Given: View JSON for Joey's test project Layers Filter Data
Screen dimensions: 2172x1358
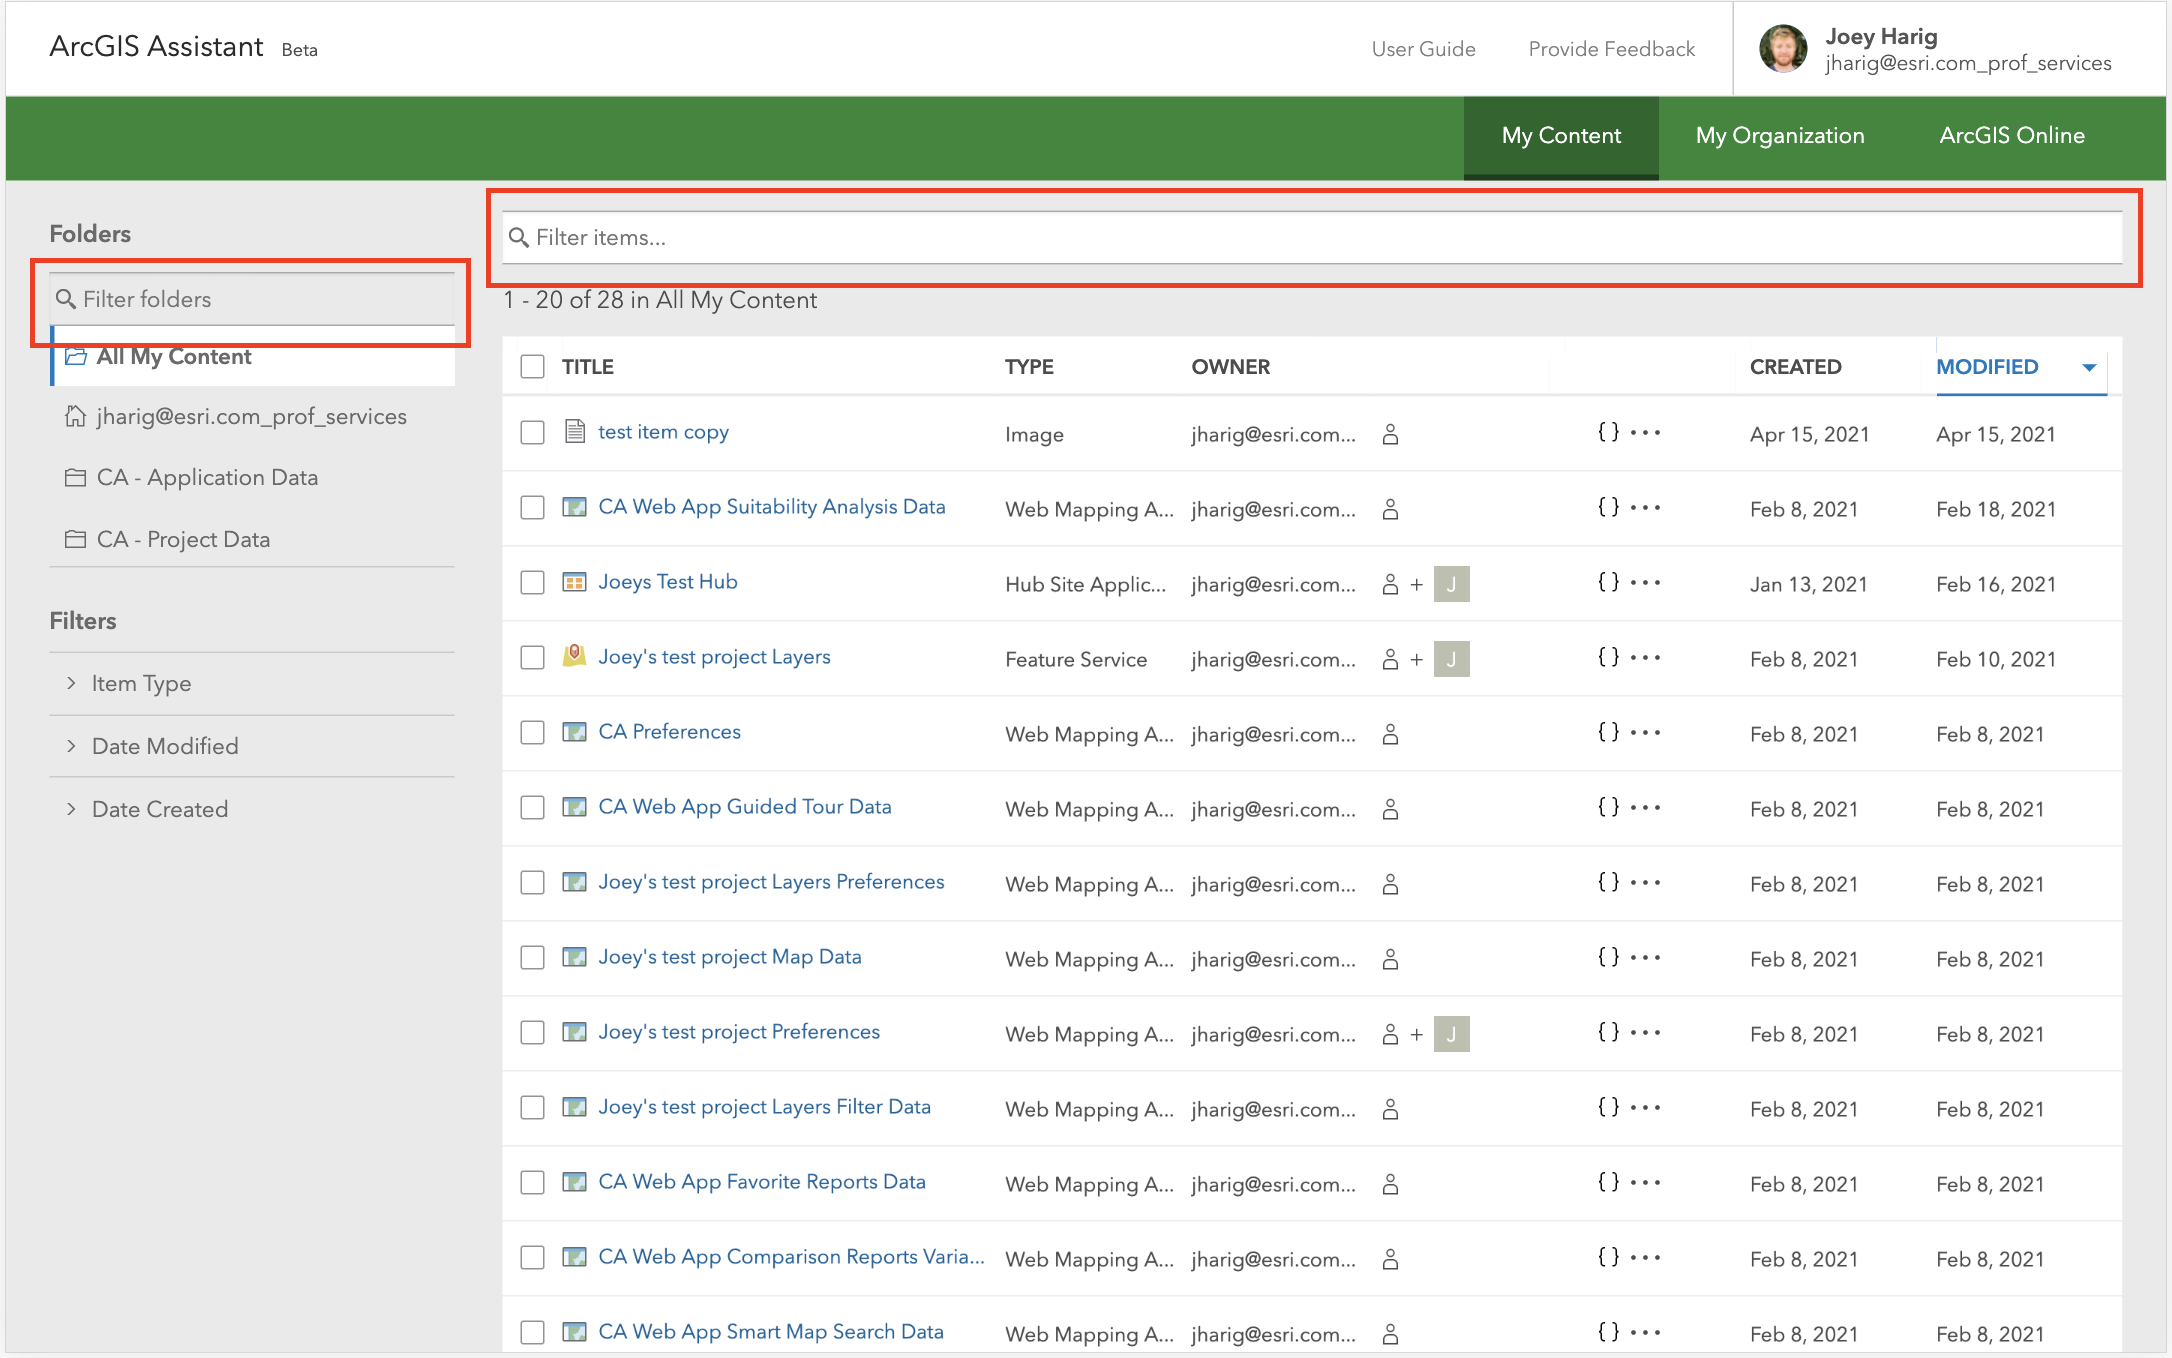Looking at the screenshot, I should pos(1608,1107).
